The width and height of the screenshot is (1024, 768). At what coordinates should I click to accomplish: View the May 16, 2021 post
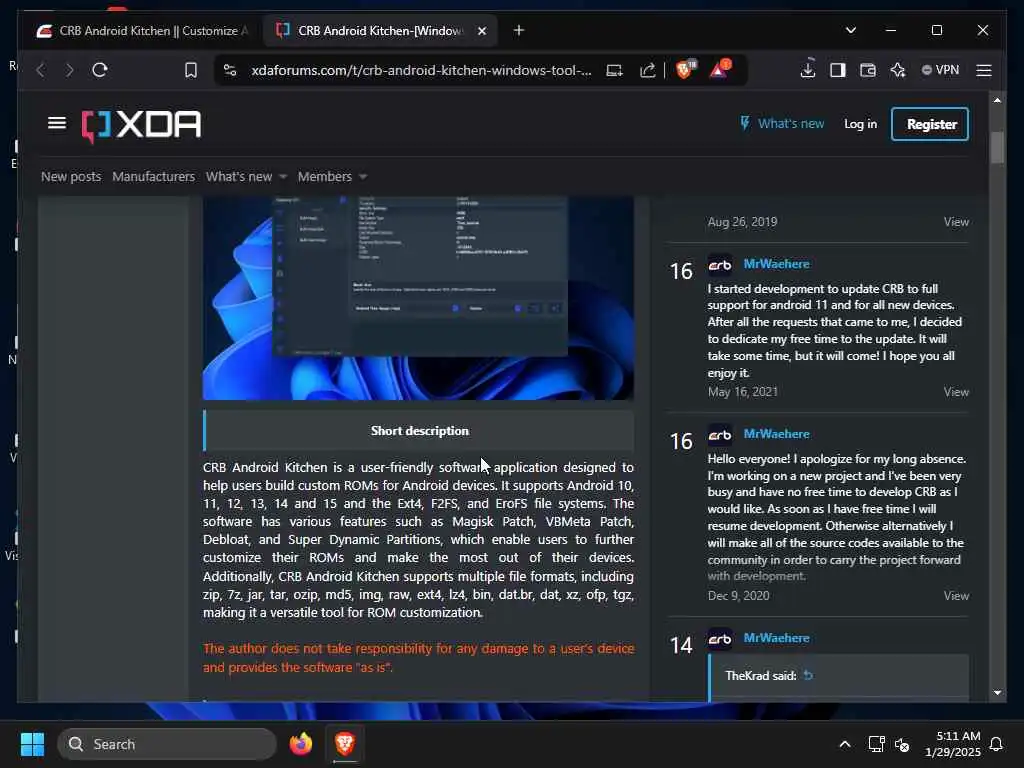pyautogui.click(x=956, y=392)
